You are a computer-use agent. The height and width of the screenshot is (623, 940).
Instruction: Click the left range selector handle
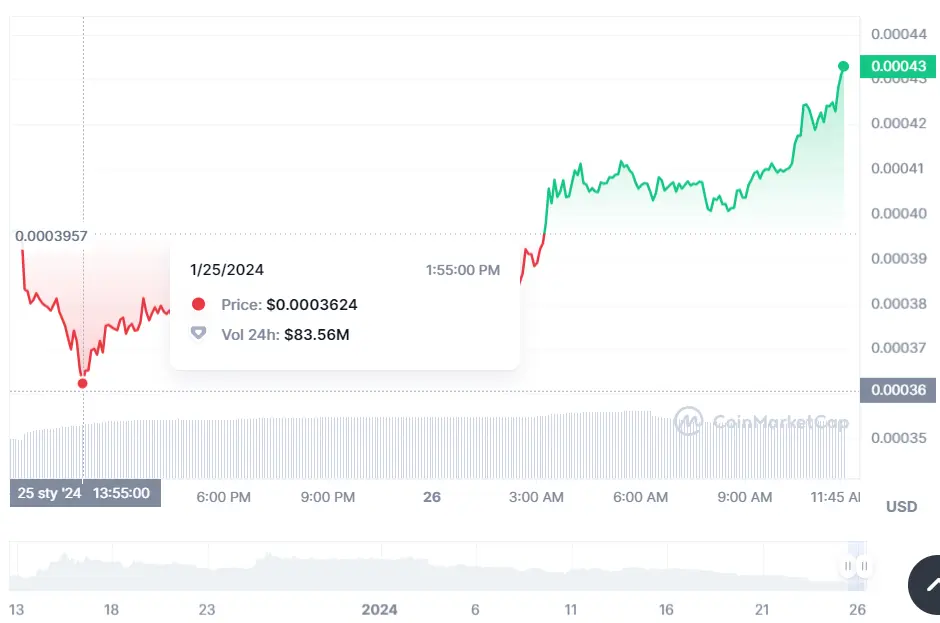[849, 567]
